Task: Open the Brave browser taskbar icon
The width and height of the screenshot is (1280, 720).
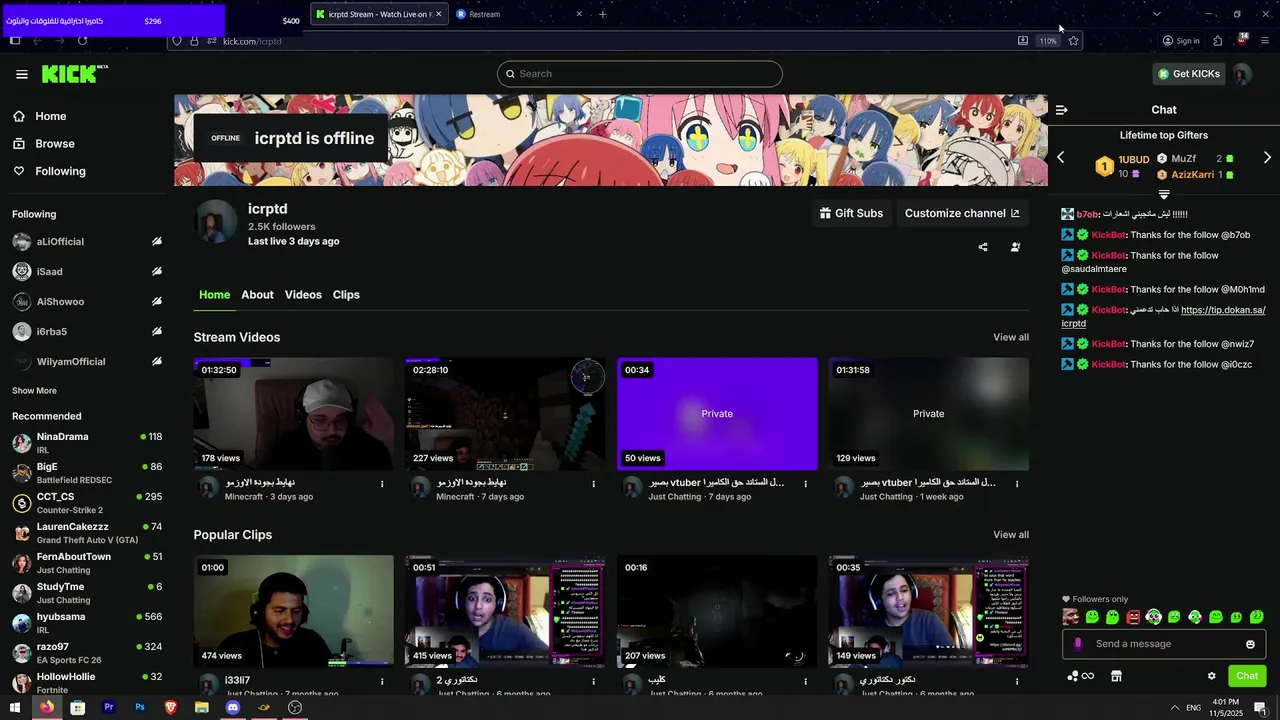Action: coord(171,707)
